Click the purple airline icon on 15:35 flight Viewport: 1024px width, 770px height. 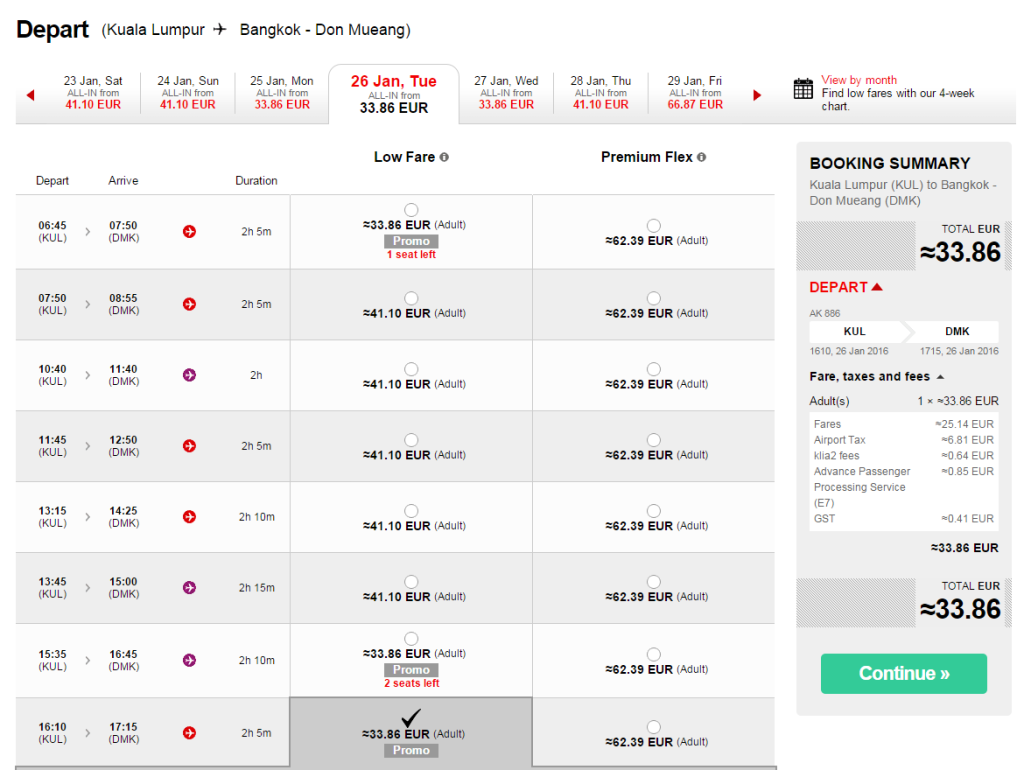tap(190, 660)
